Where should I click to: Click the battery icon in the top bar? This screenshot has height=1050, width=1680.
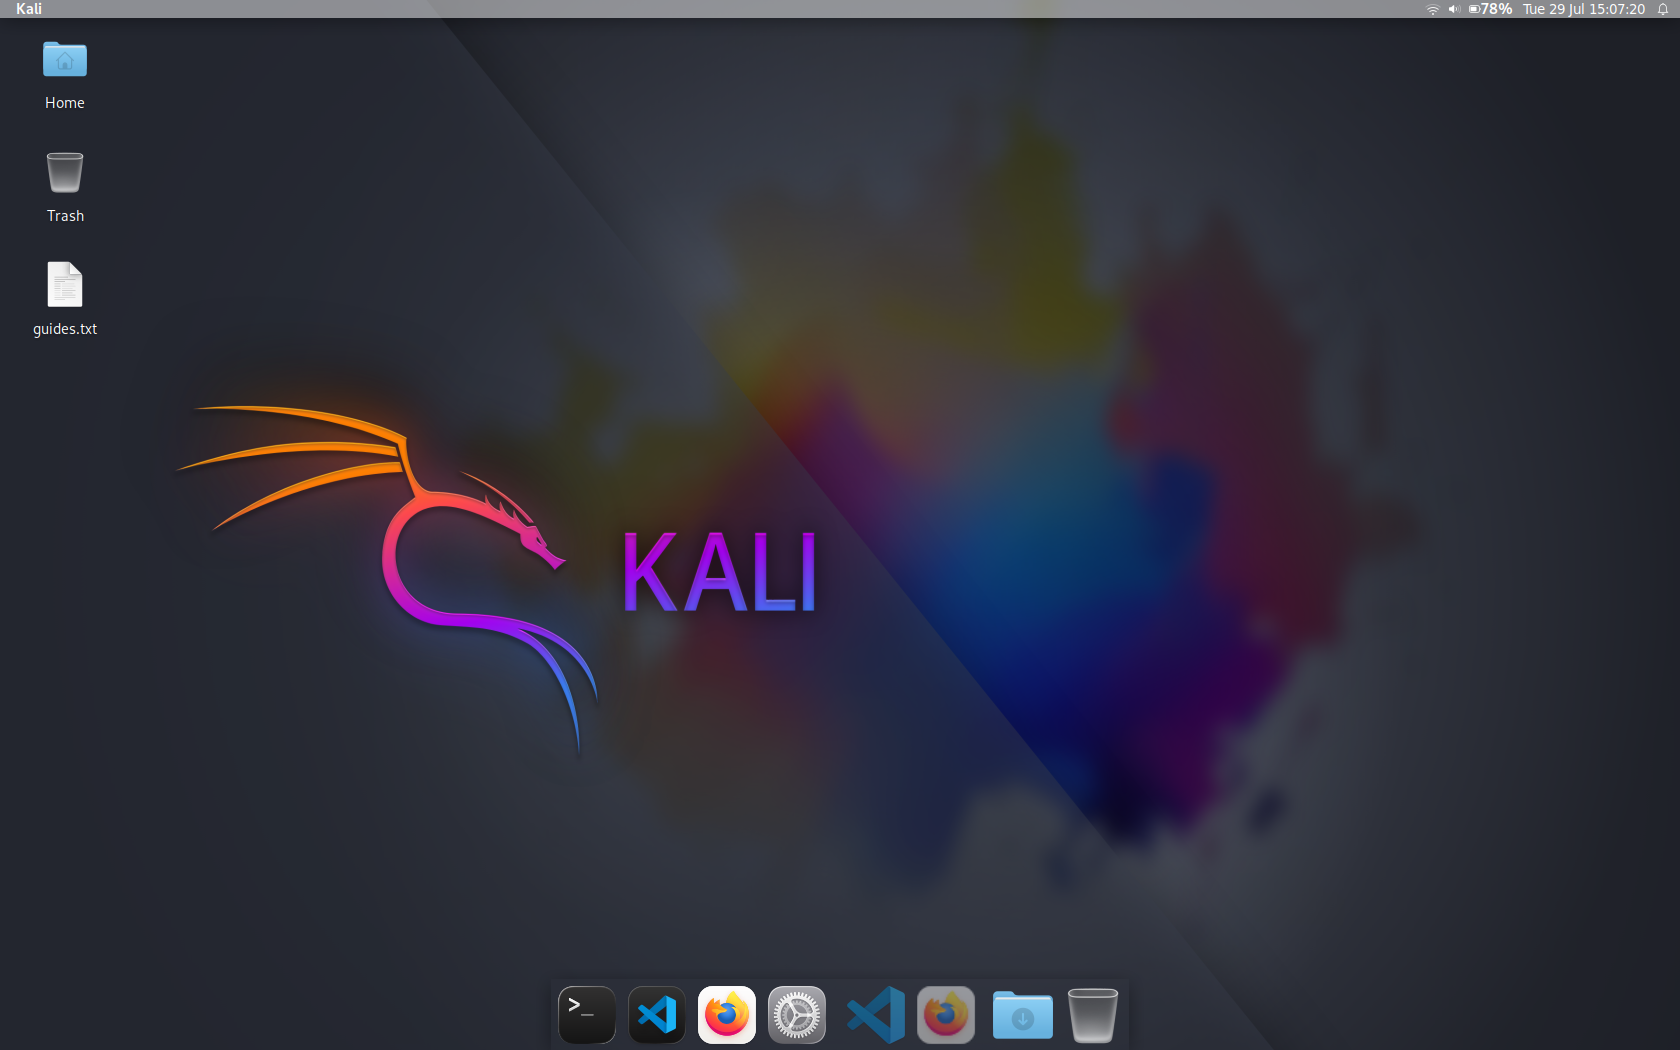pyautogui.click(x=1473, y=9)
